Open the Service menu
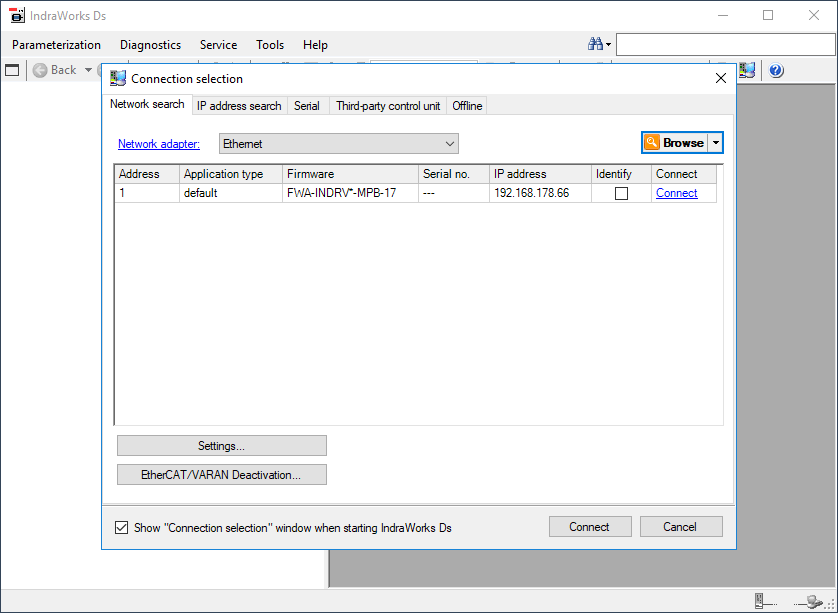 pyautogui.click(x=218, y=45)
